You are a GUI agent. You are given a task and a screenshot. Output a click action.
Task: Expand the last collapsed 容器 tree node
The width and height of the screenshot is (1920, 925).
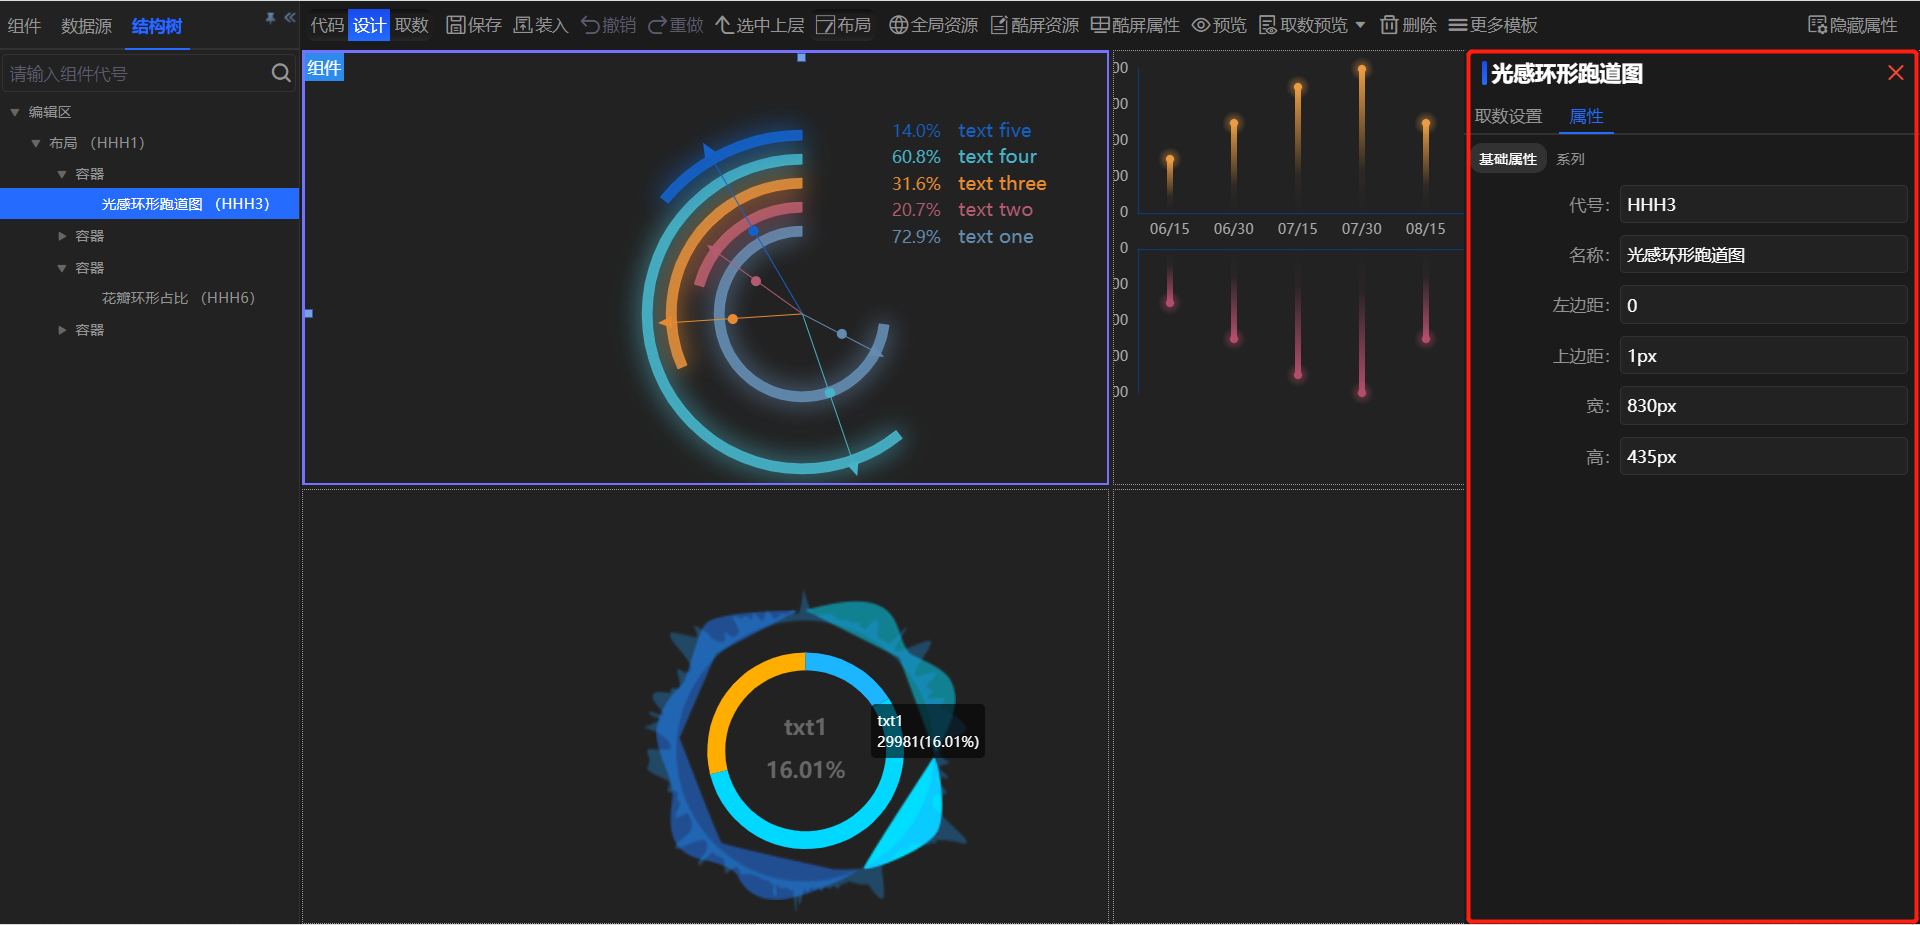(x=62, y=330)
